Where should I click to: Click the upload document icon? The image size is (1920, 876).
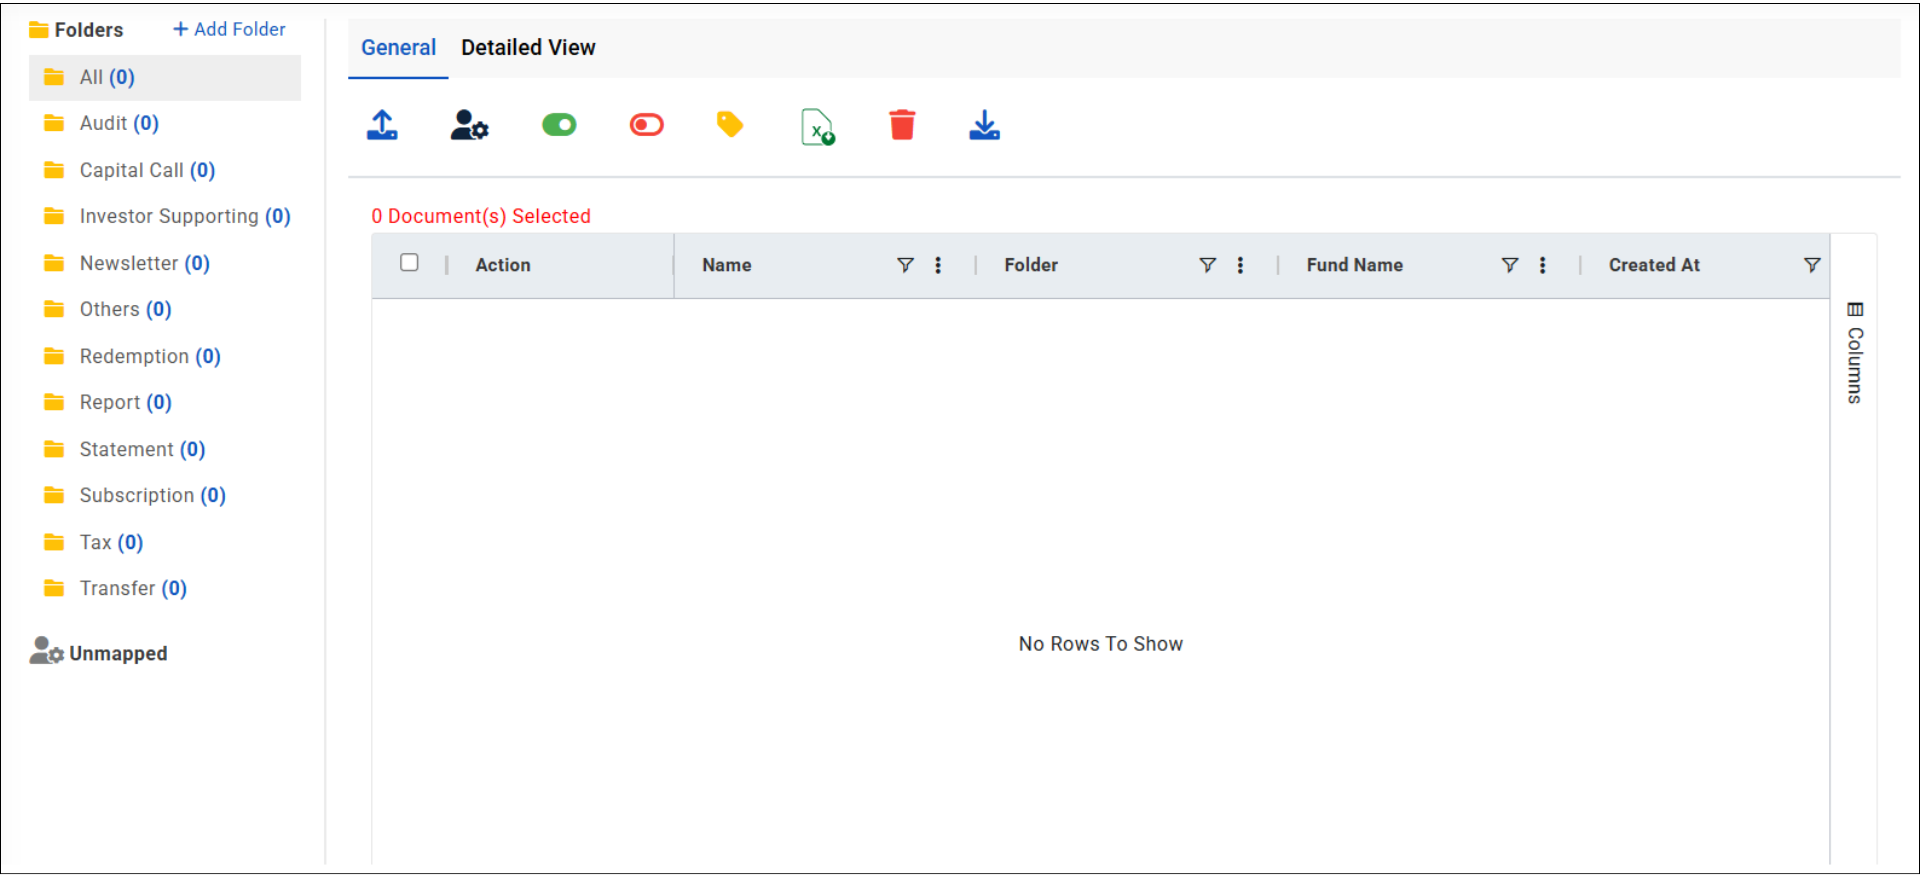click(x=382, y=125)
